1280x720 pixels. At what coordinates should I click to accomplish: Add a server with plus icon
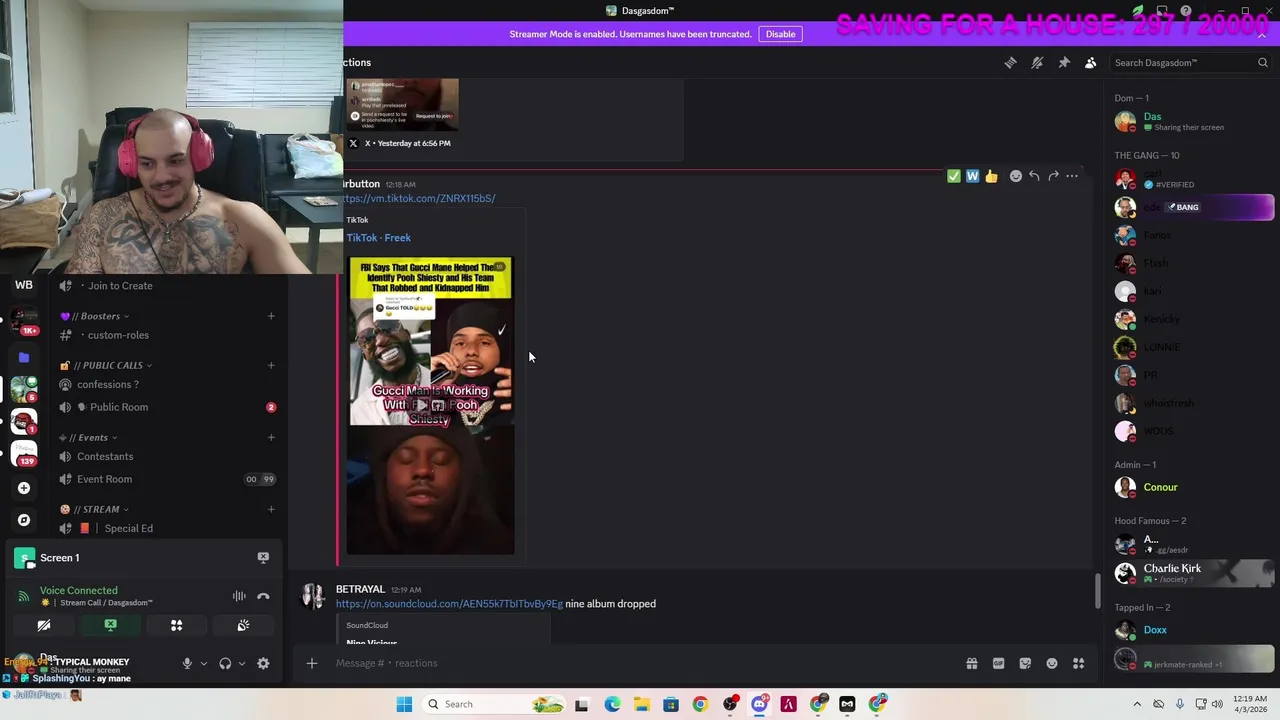click(x=24, y=488)
